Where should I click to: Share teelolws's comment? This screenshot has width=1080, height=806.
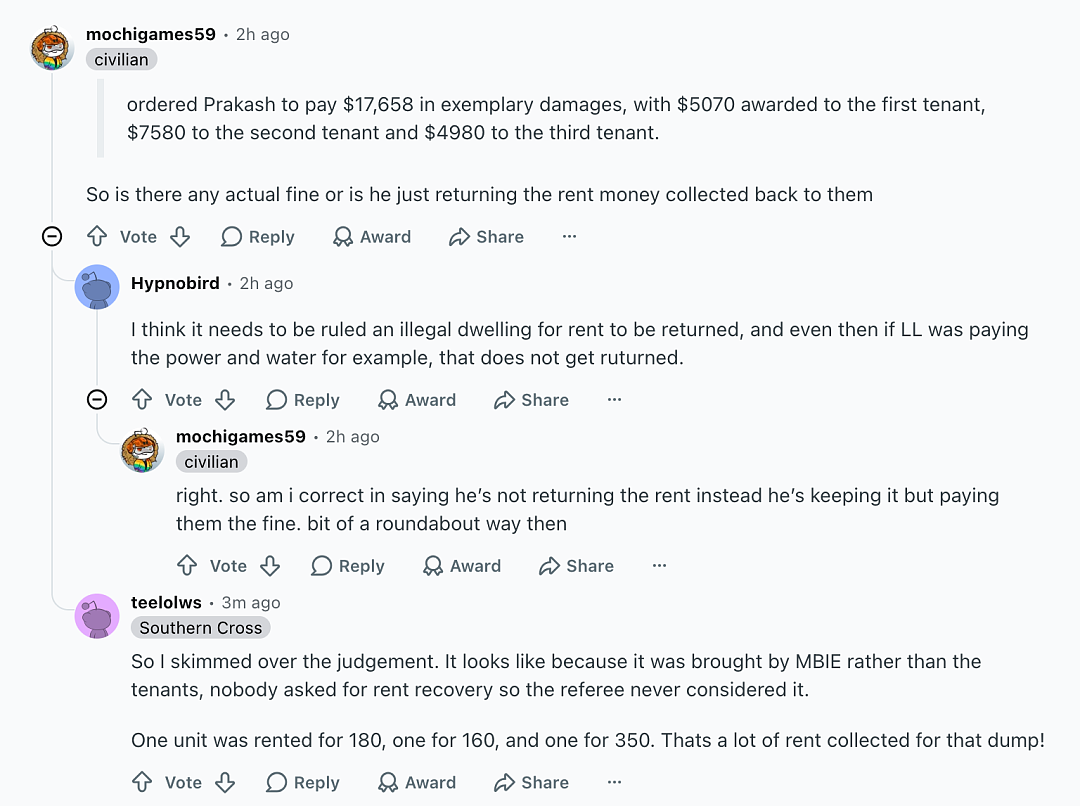[x=531, y=782]
